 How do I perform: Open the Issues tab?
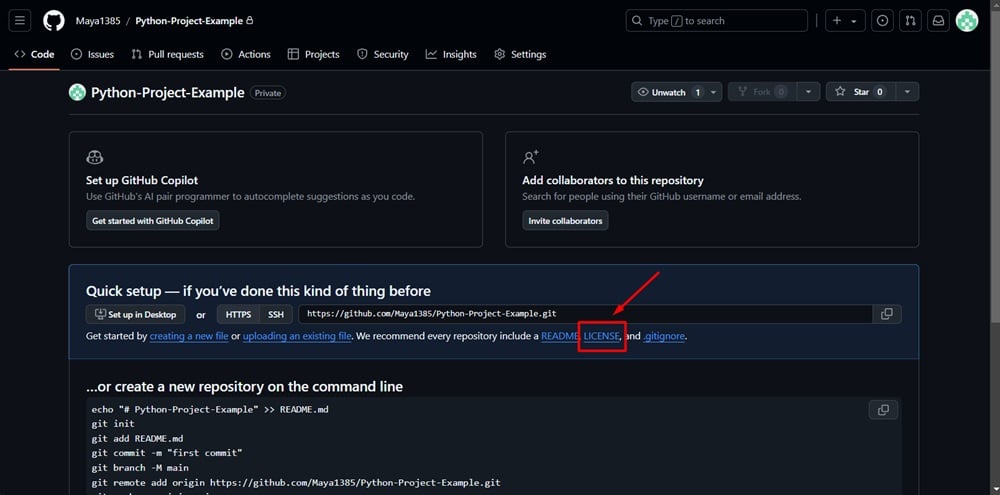pyautogui.click(x=92, y=54)
